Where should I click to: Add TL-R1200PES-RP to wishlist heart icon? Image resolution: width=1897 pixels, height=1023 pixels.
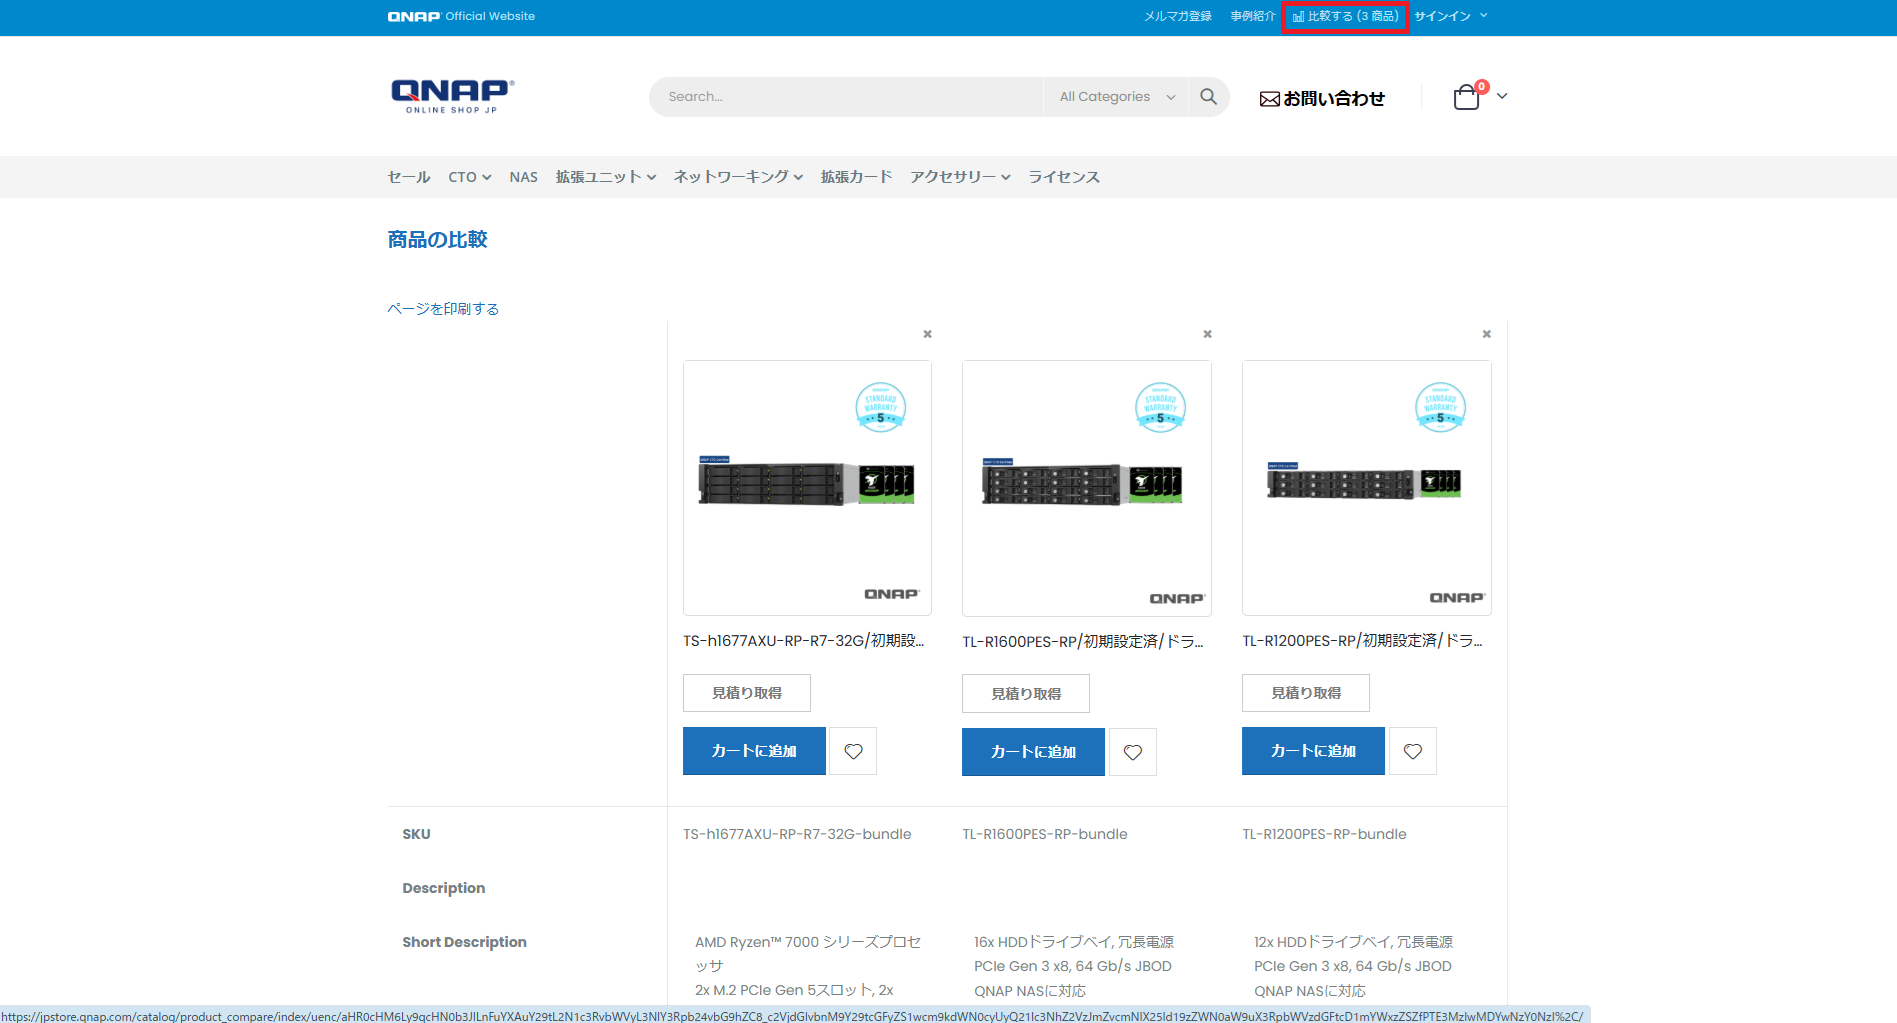(1413, 751)
